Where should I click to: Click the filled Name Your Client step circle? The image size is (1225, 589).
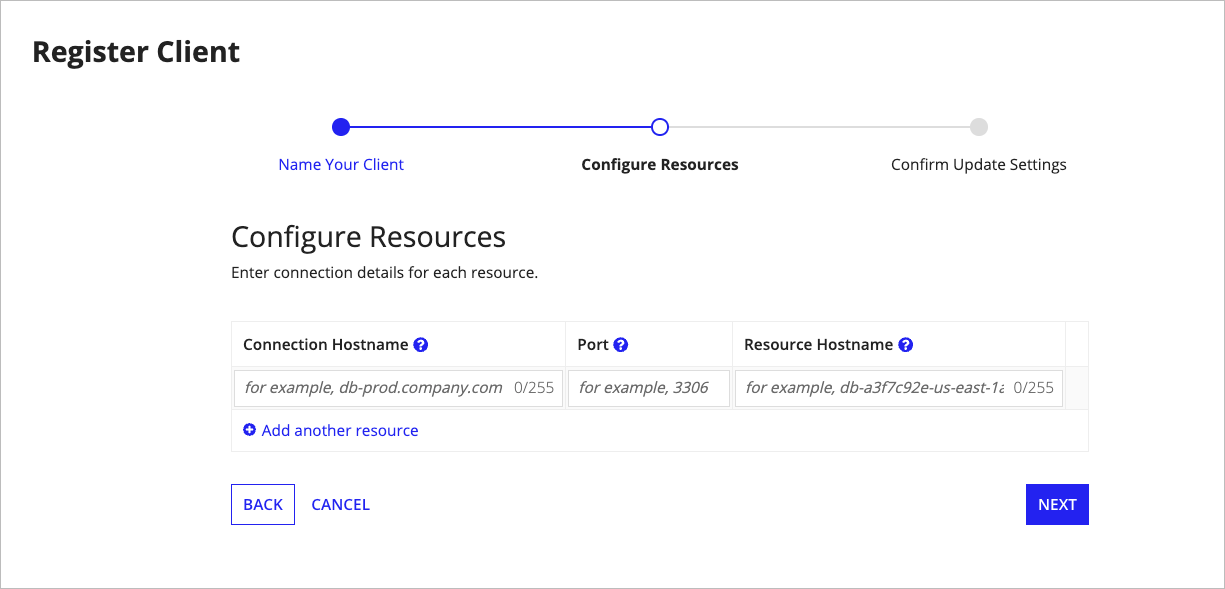coord(341,127)
